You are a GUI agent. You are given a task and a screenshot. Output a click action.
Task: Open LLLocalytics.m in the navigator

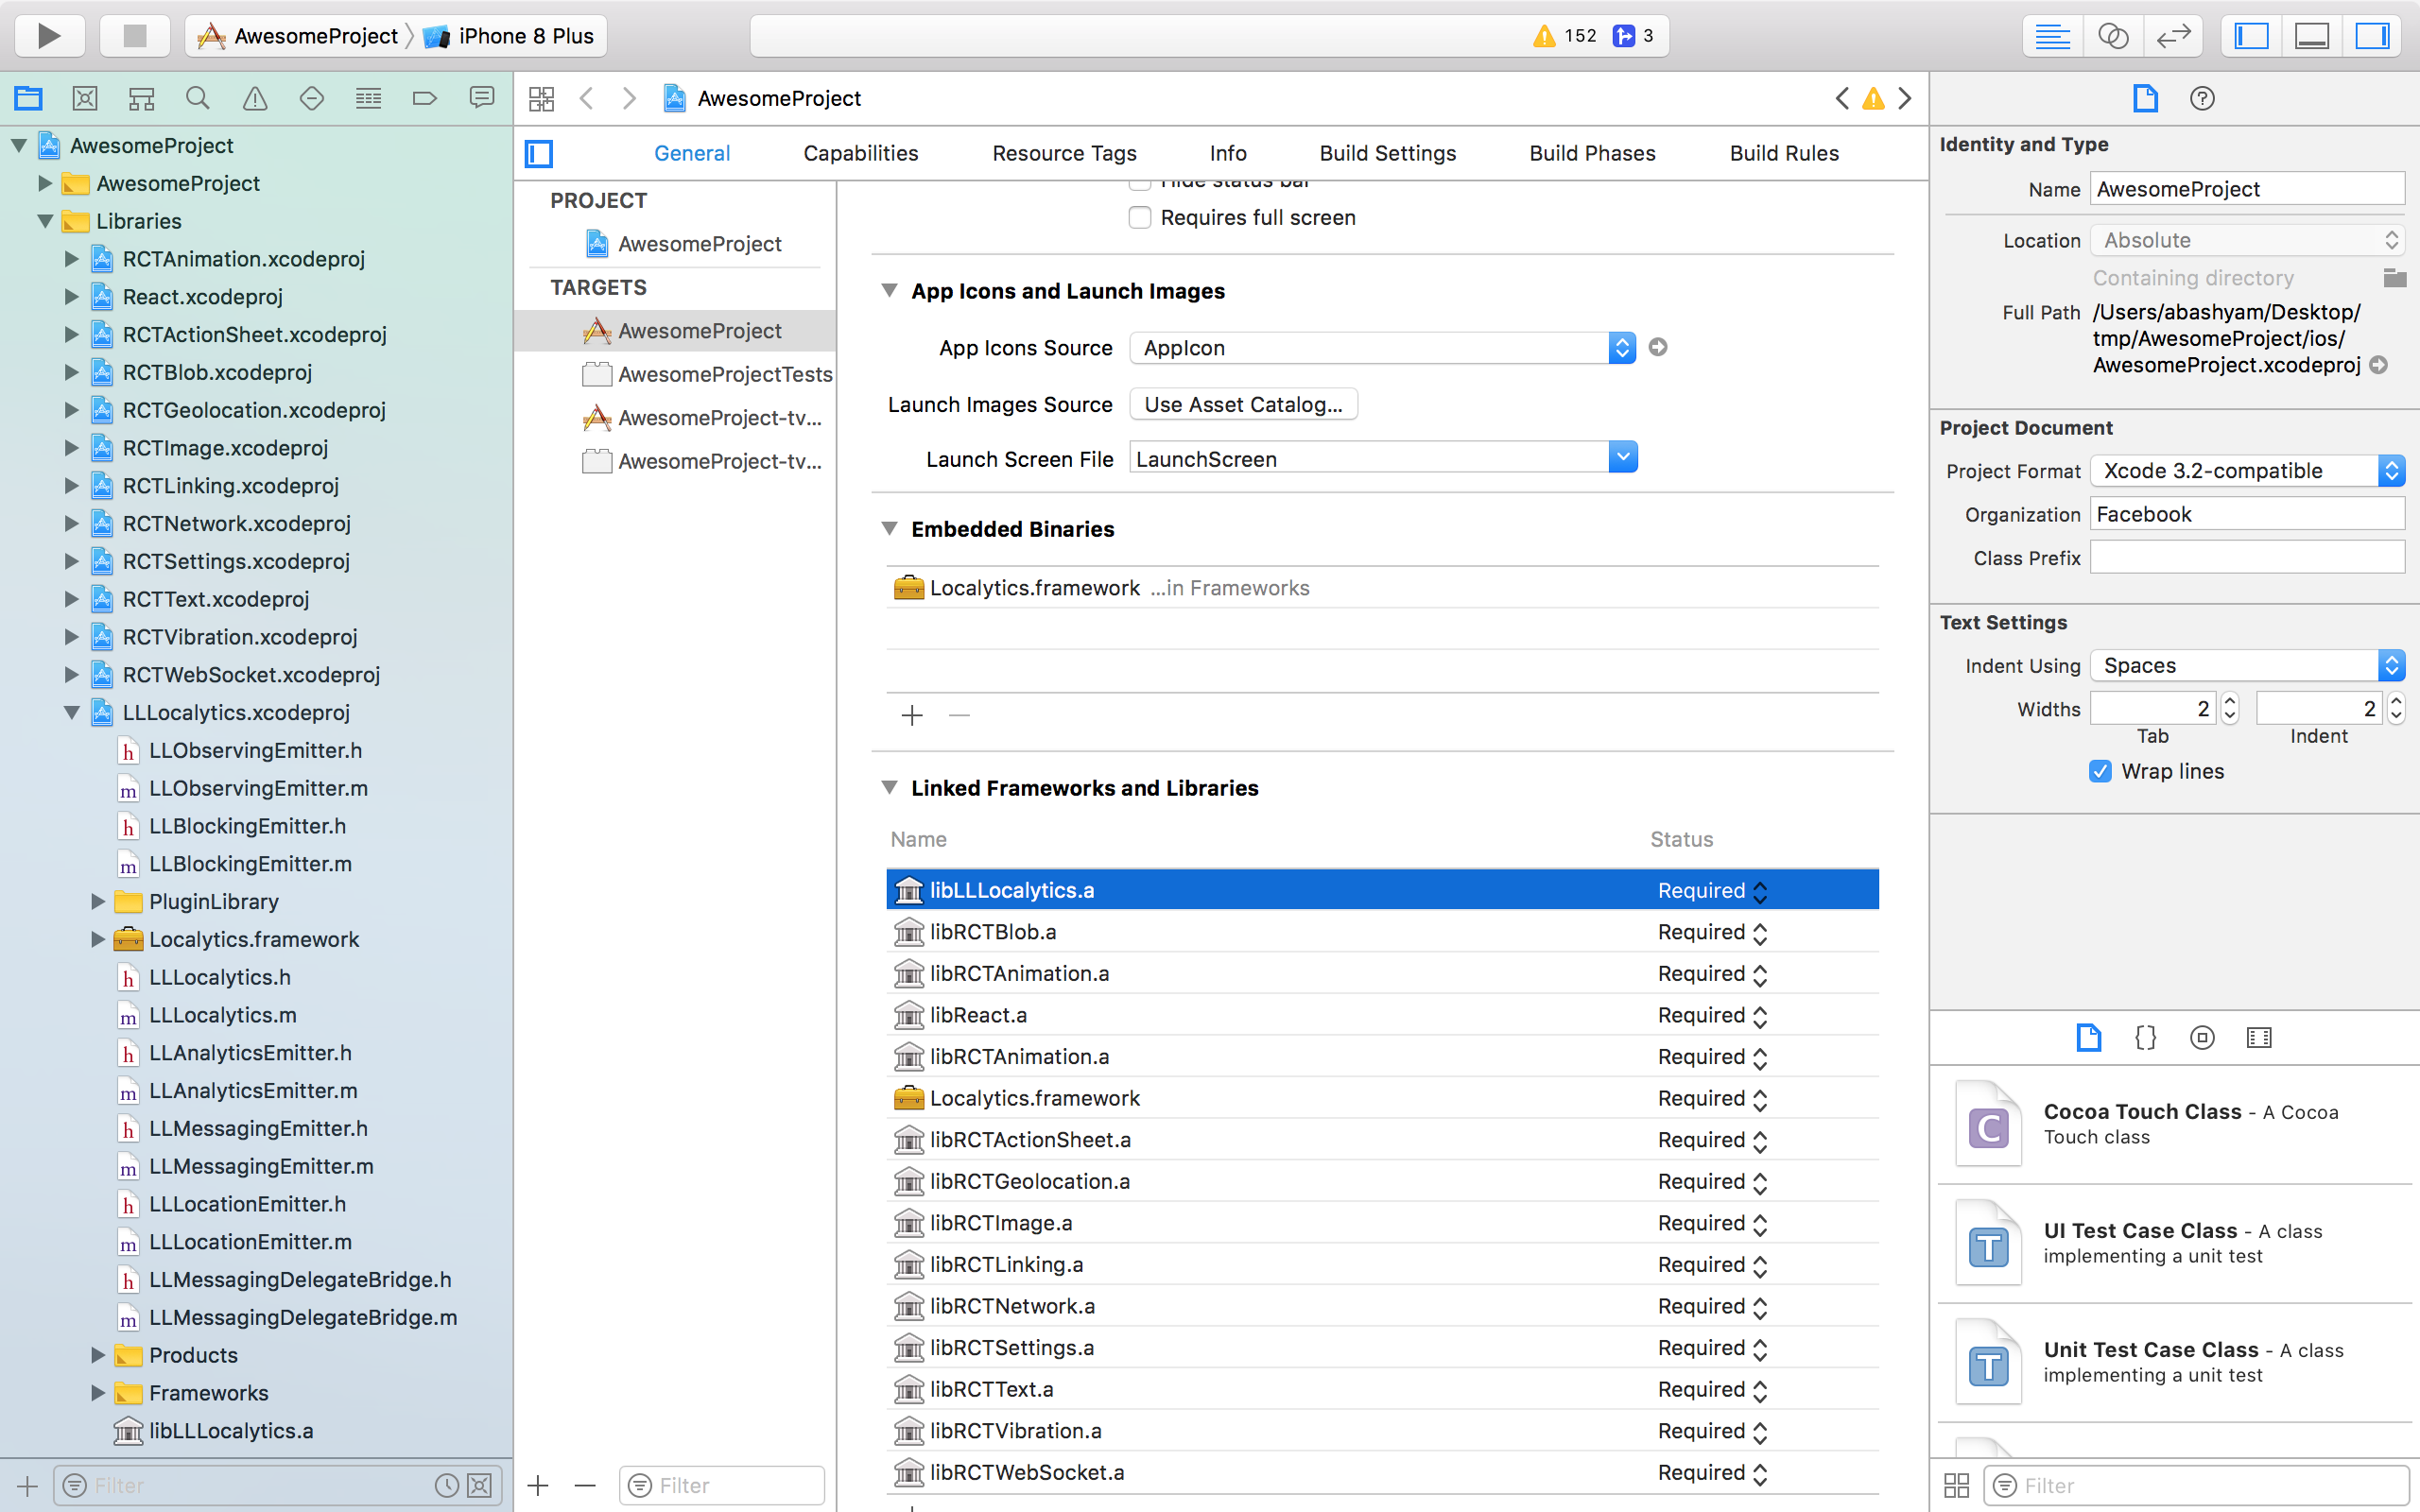tap(222, 1015)
